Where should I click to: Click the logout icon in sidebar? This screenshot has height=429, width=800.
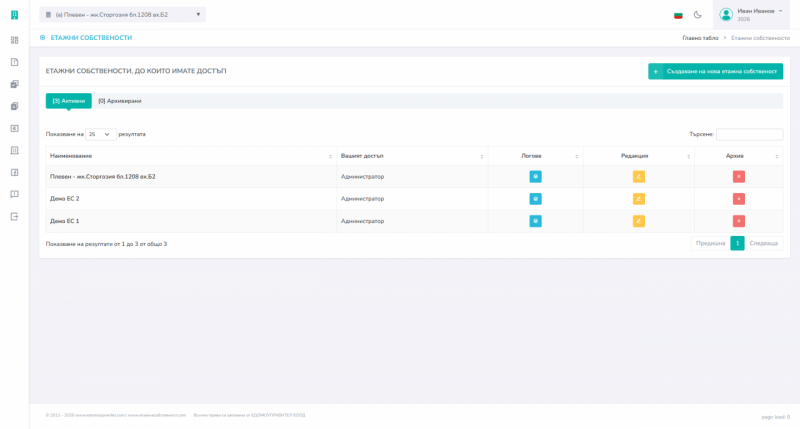pyautogui.click(x=14, y=216)
